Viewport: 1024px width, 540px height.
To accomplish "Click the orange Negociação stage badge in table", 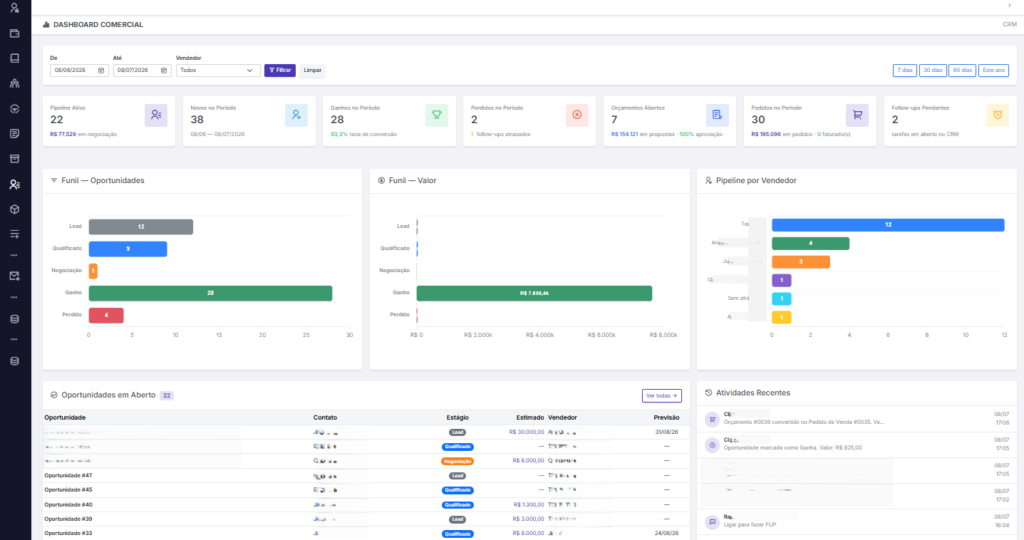I will (457, 462).
